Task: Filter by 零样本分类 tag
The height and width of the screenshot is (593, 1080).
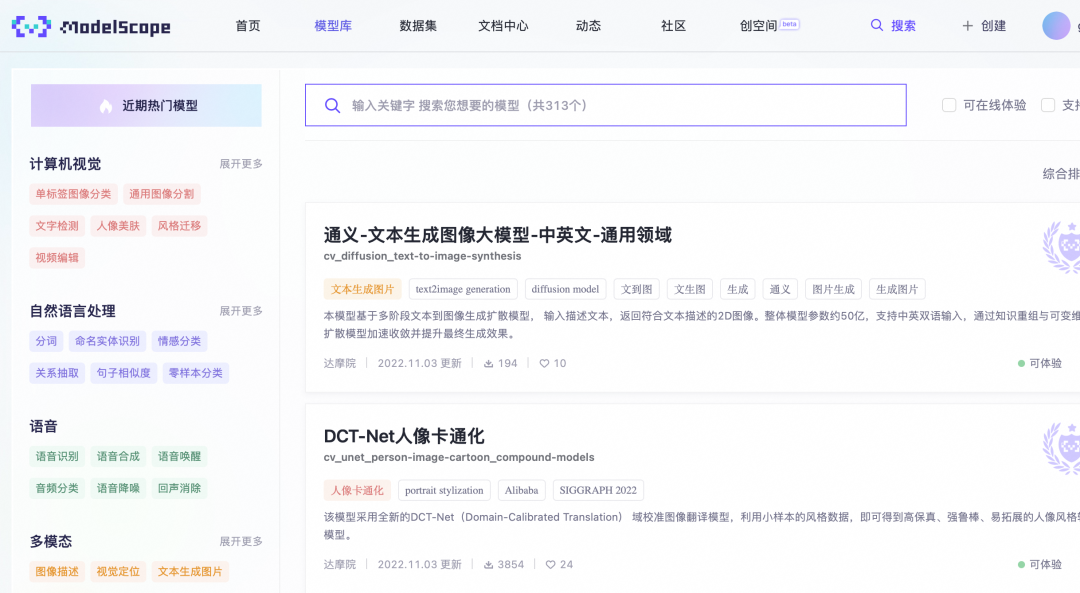Action: (196, 373)
